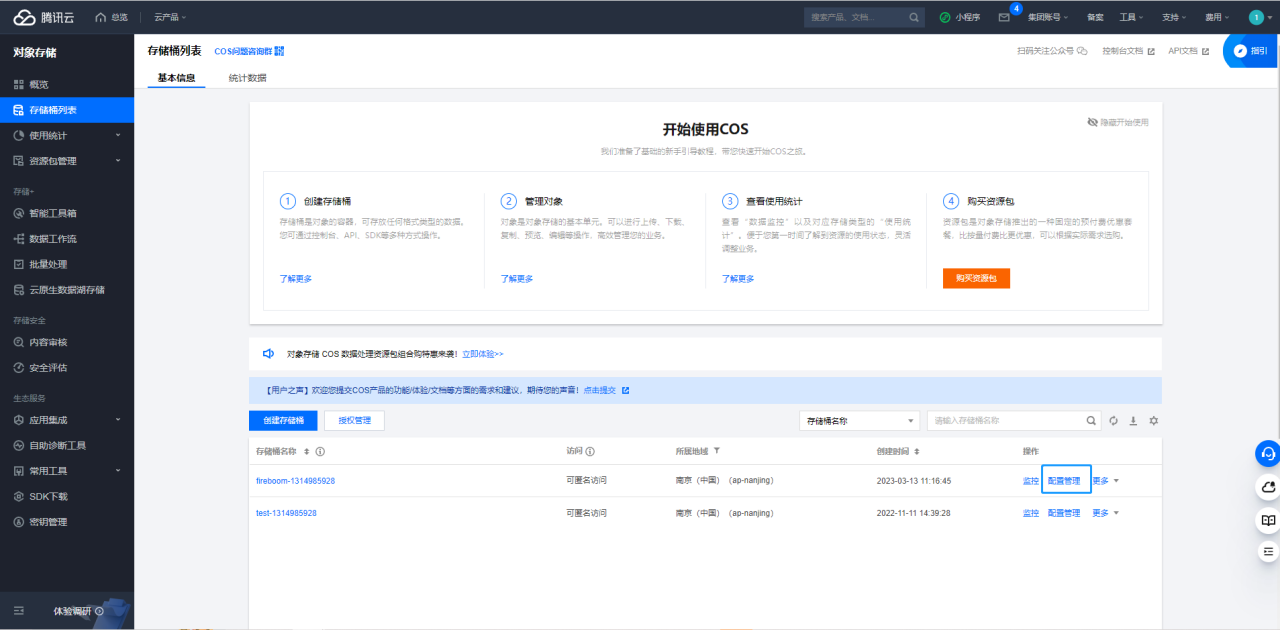The width and height of the screenshot is (1280, 630).
Task: Switch to the 统计数据 tab
Action: point(247,78)
